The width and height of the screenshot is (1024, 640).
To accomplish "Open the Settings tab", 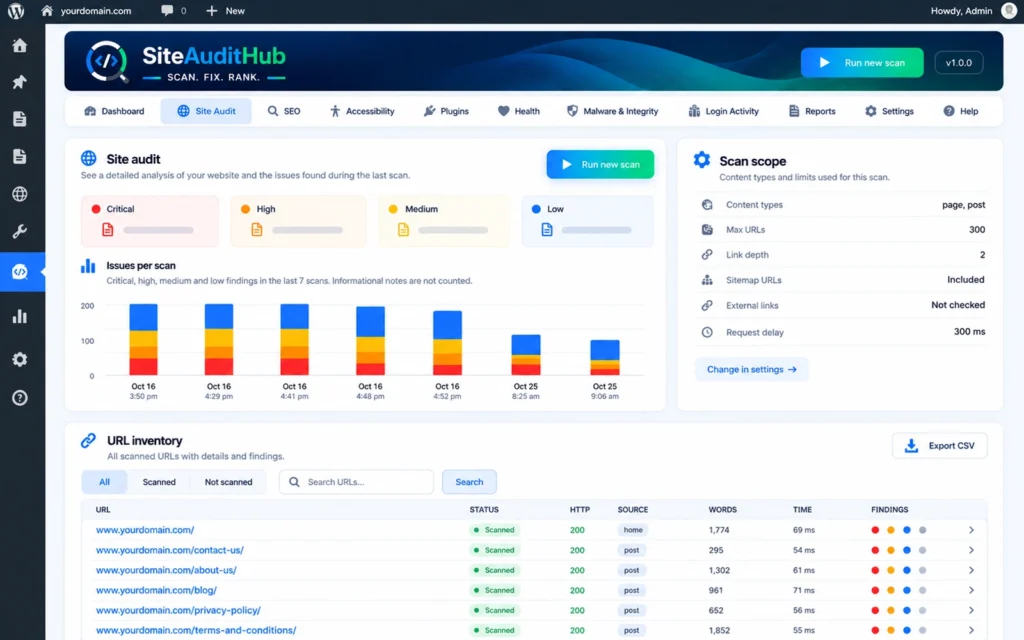I will point(889,111).
